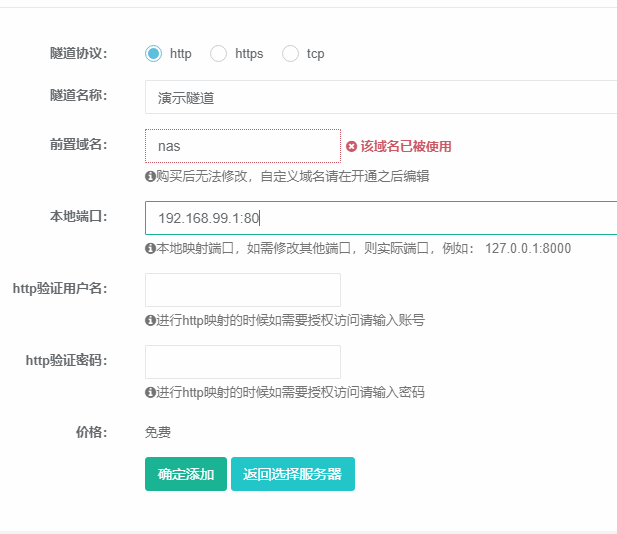Click info icon under http验证用户名 field

click(150, 321)
